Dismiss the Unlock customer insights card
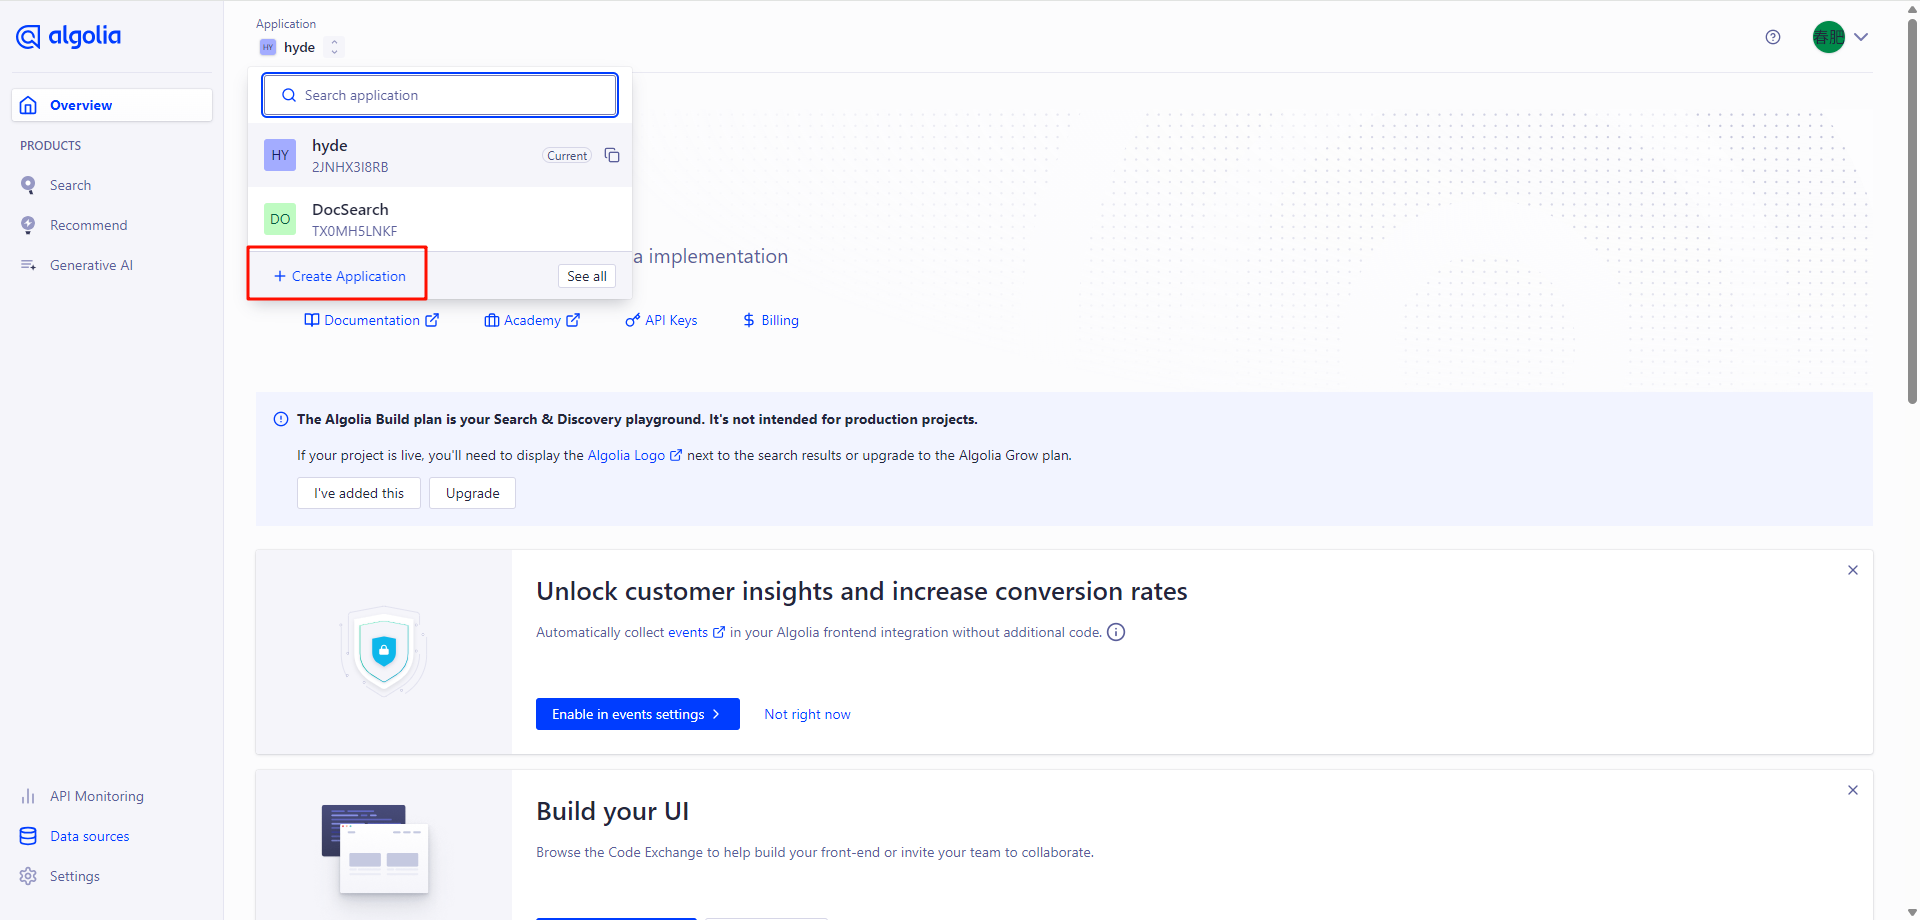Viewport: 1920px width, 920px height. (x=1853, y=570)
